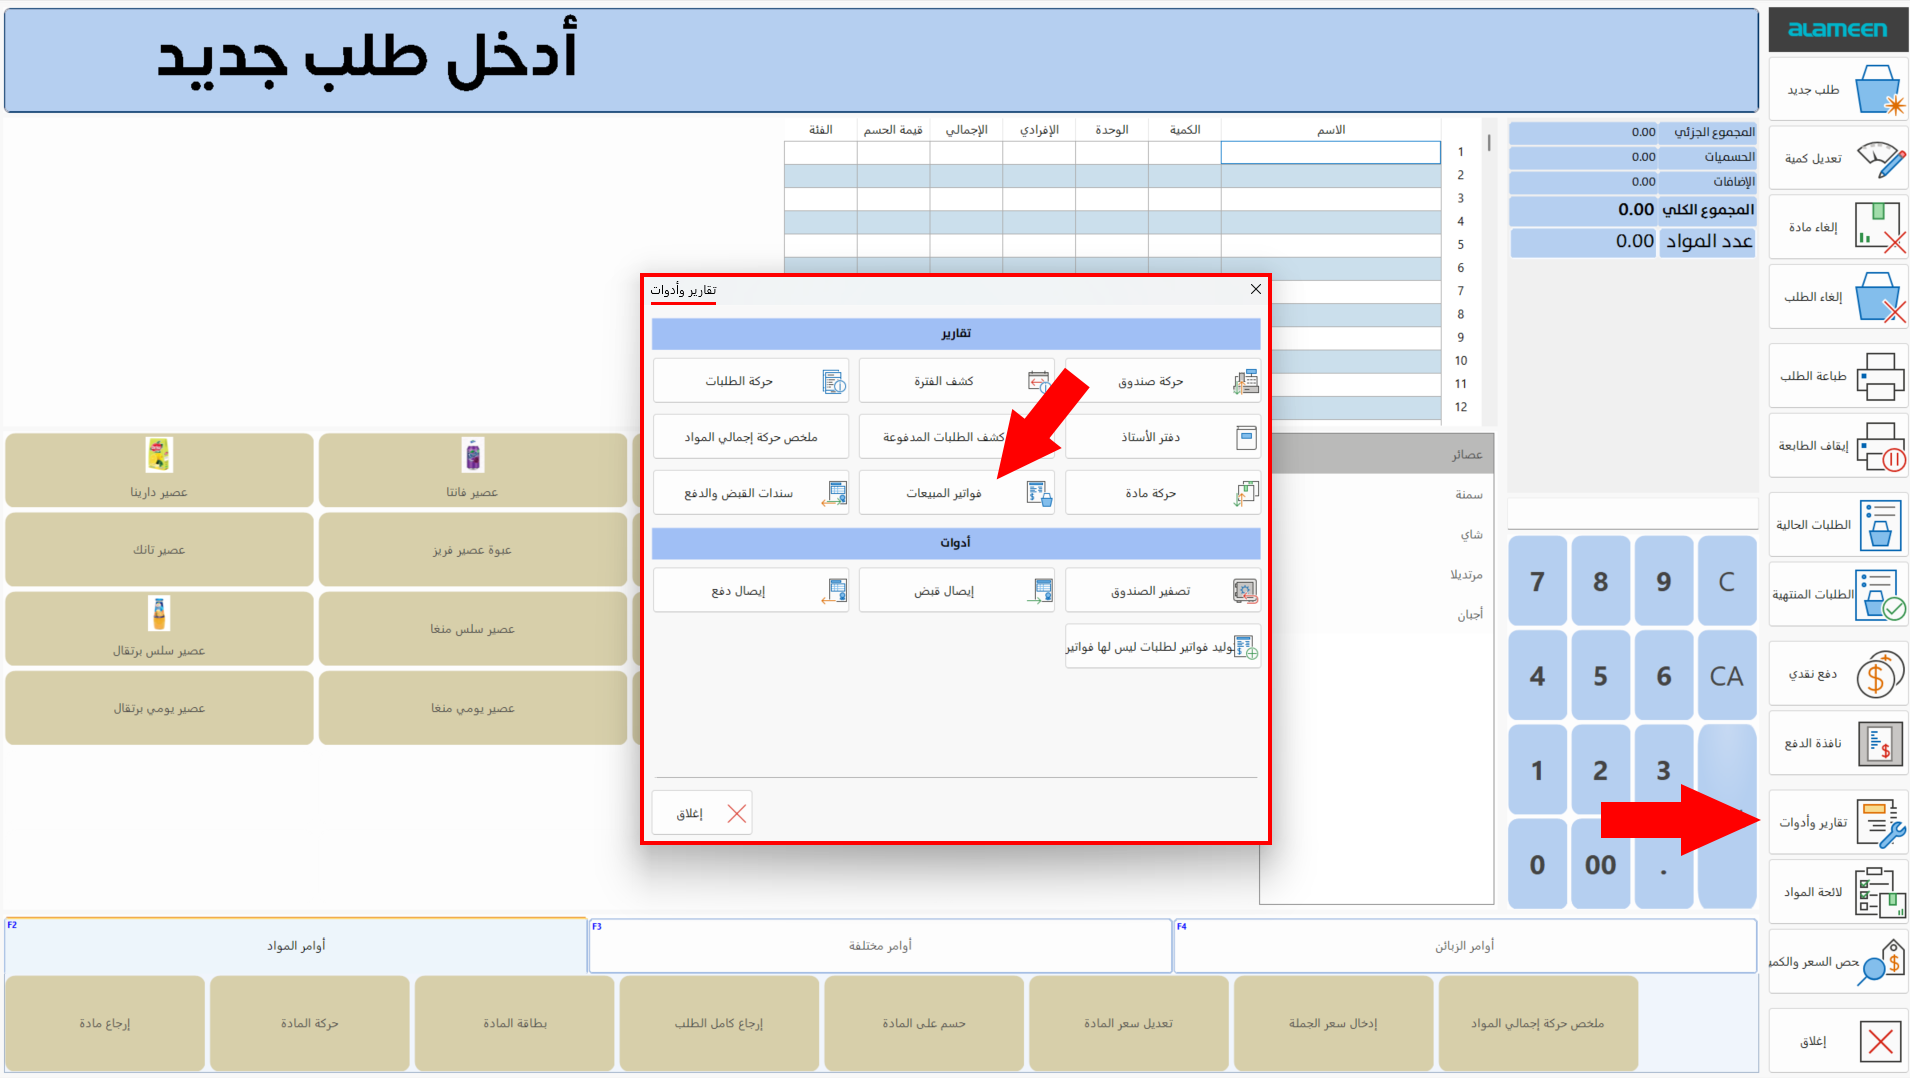
Task: Open فواتير المبيعات sales invoices report
Action: (x=955, y=493)
